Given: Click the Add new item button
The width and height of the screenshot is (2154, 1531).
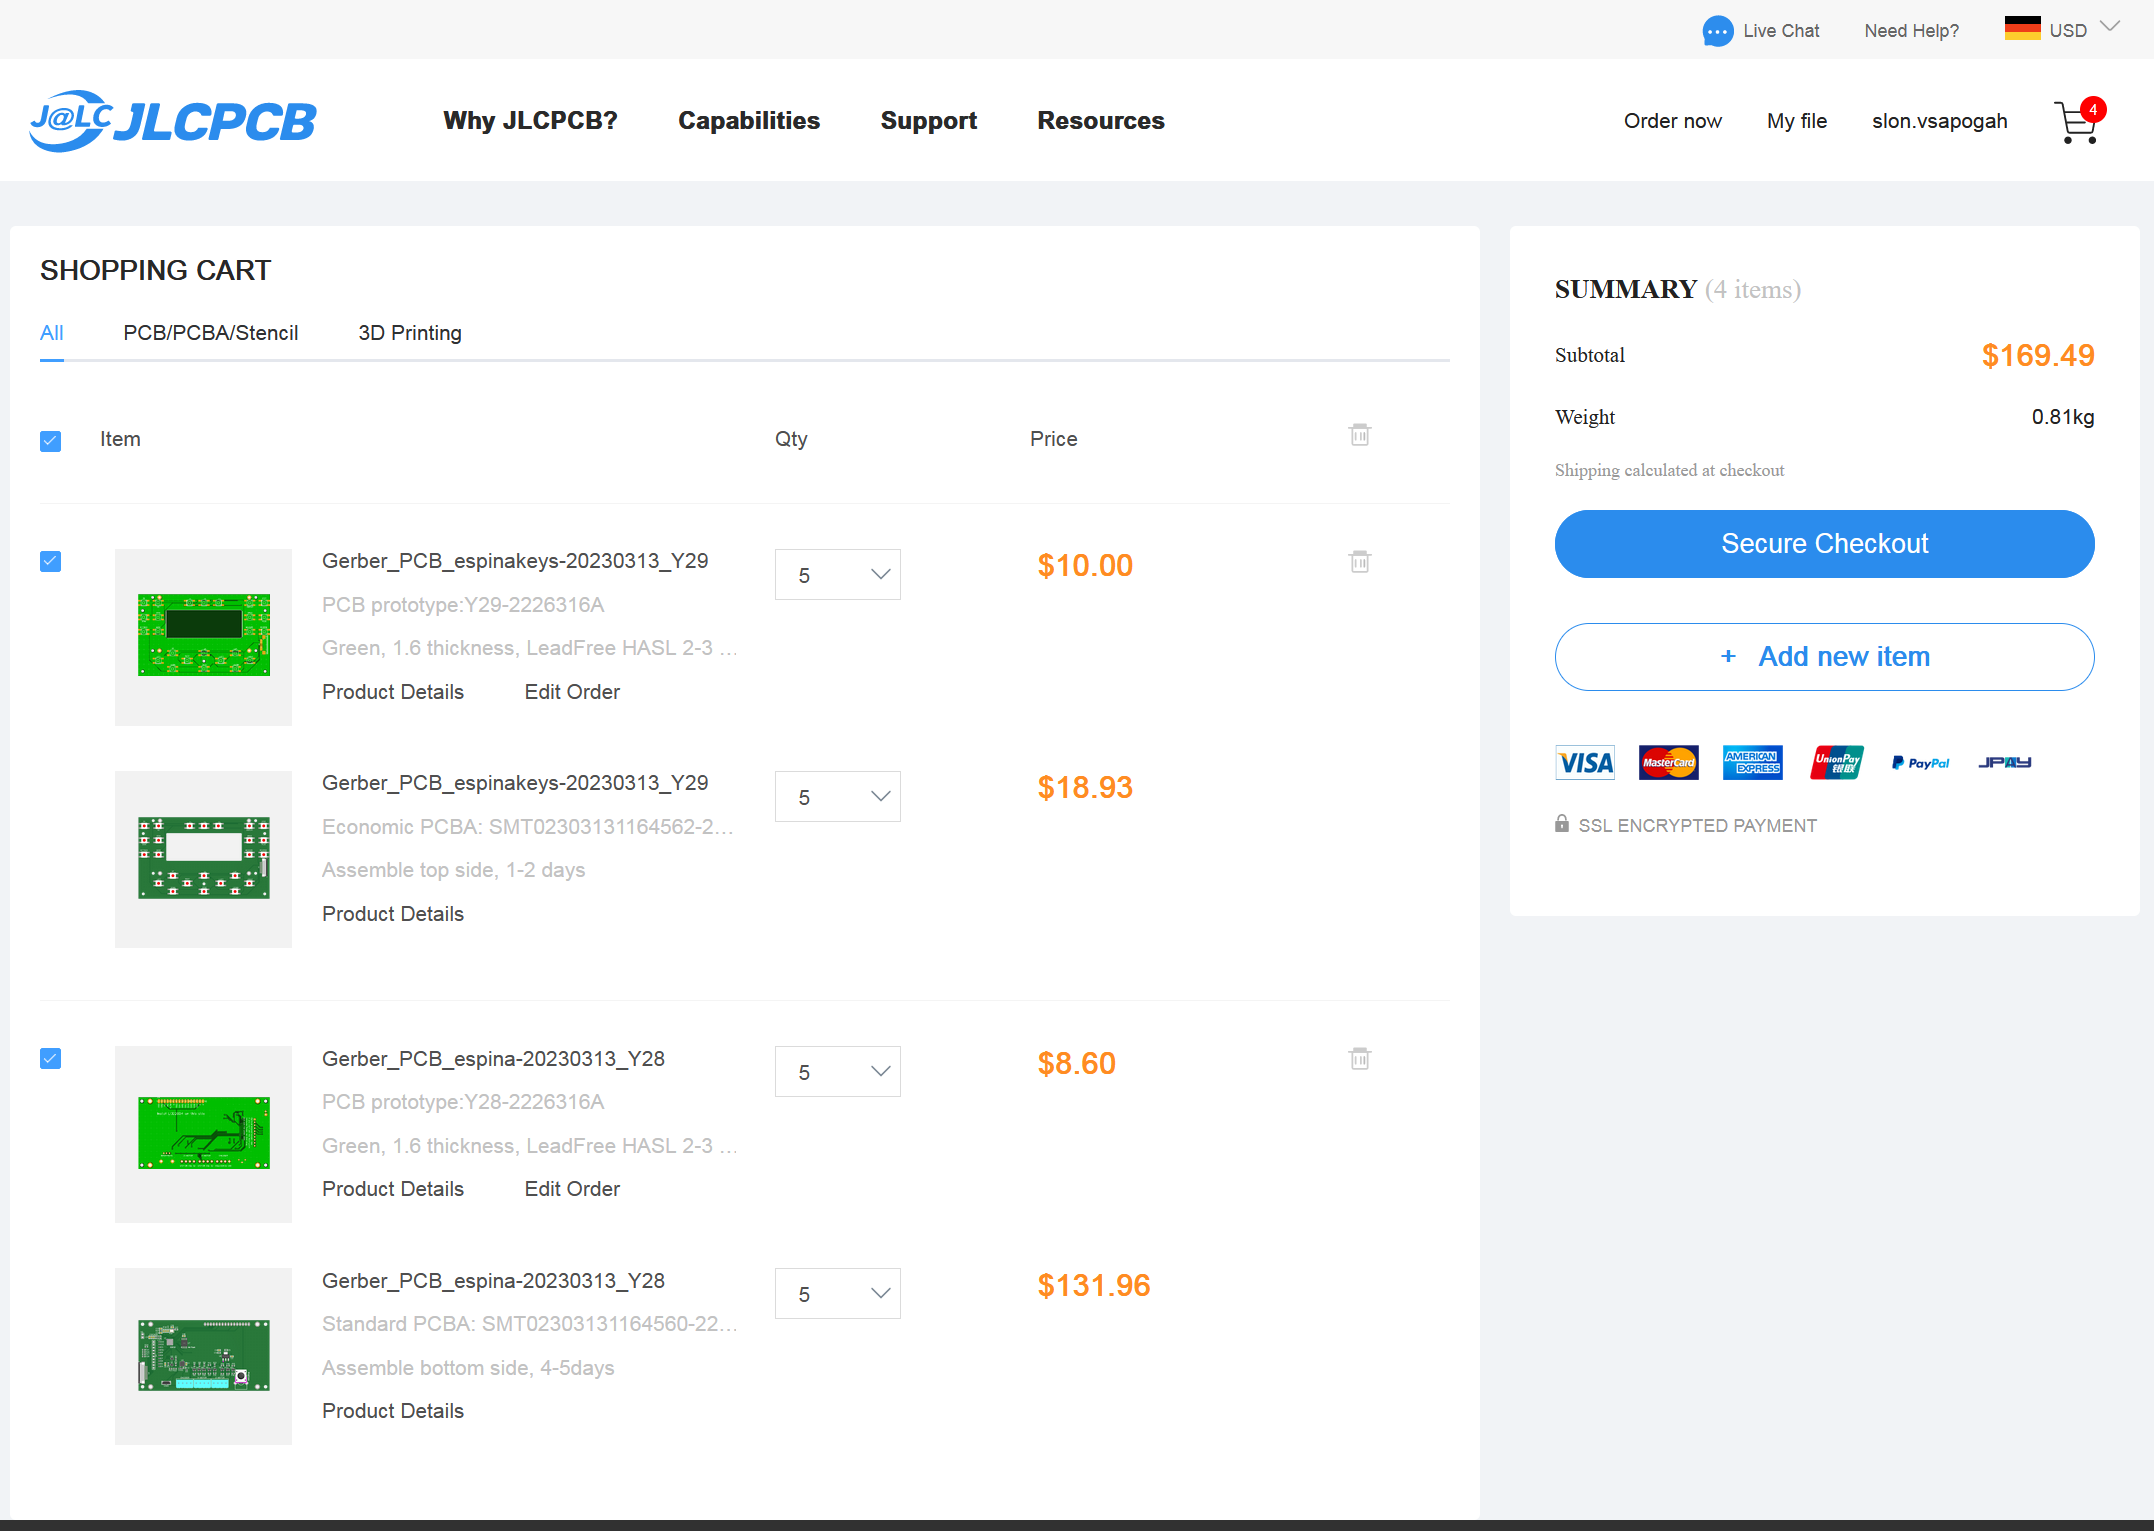Looking at the screenshot, I should click(1824, 657).
